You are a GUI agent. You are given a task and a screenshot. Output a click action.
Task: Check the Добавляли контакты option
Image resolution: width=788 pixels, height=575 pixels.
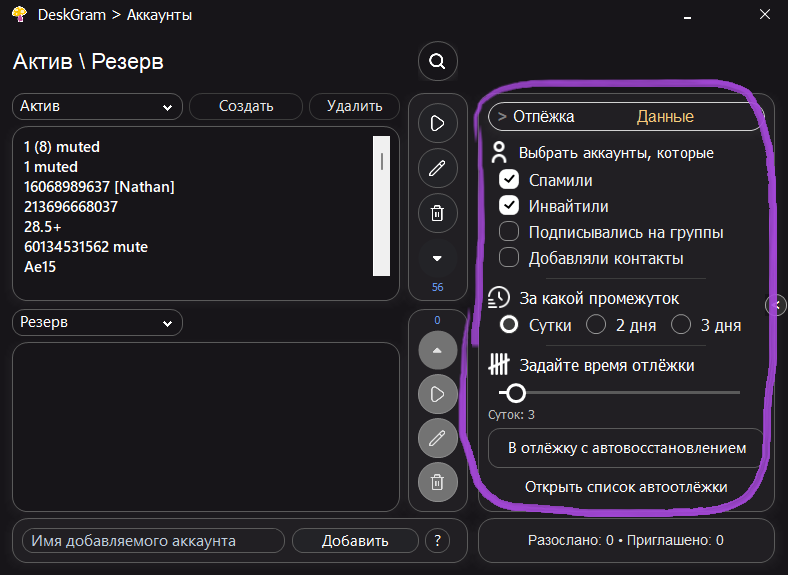[x=510, y=258]
